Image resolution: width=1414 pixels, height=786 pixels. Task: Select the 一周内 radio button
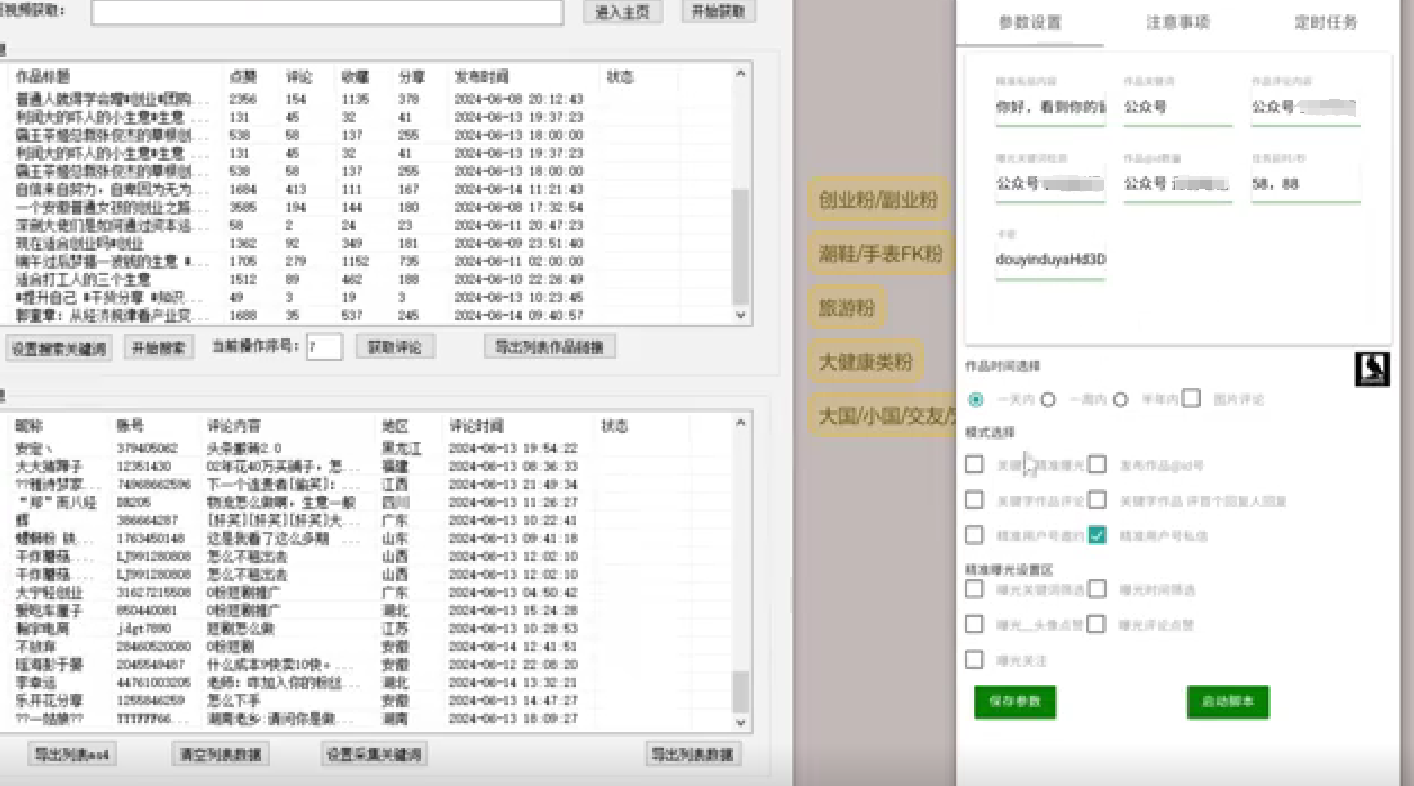(x=1048, y=399)
